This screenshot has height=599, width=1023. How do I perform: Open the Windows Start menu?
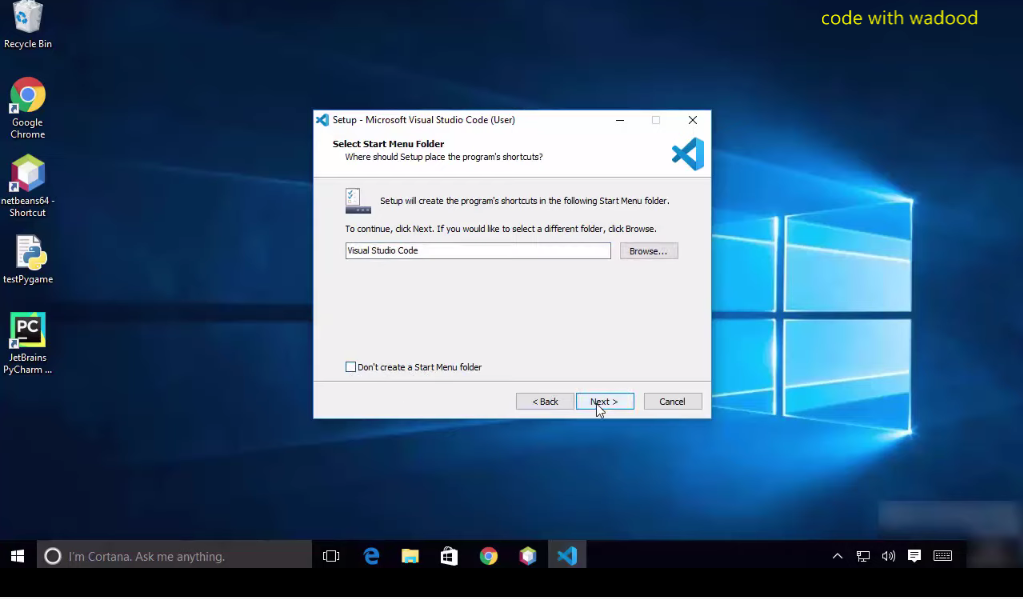pos(18,556)
